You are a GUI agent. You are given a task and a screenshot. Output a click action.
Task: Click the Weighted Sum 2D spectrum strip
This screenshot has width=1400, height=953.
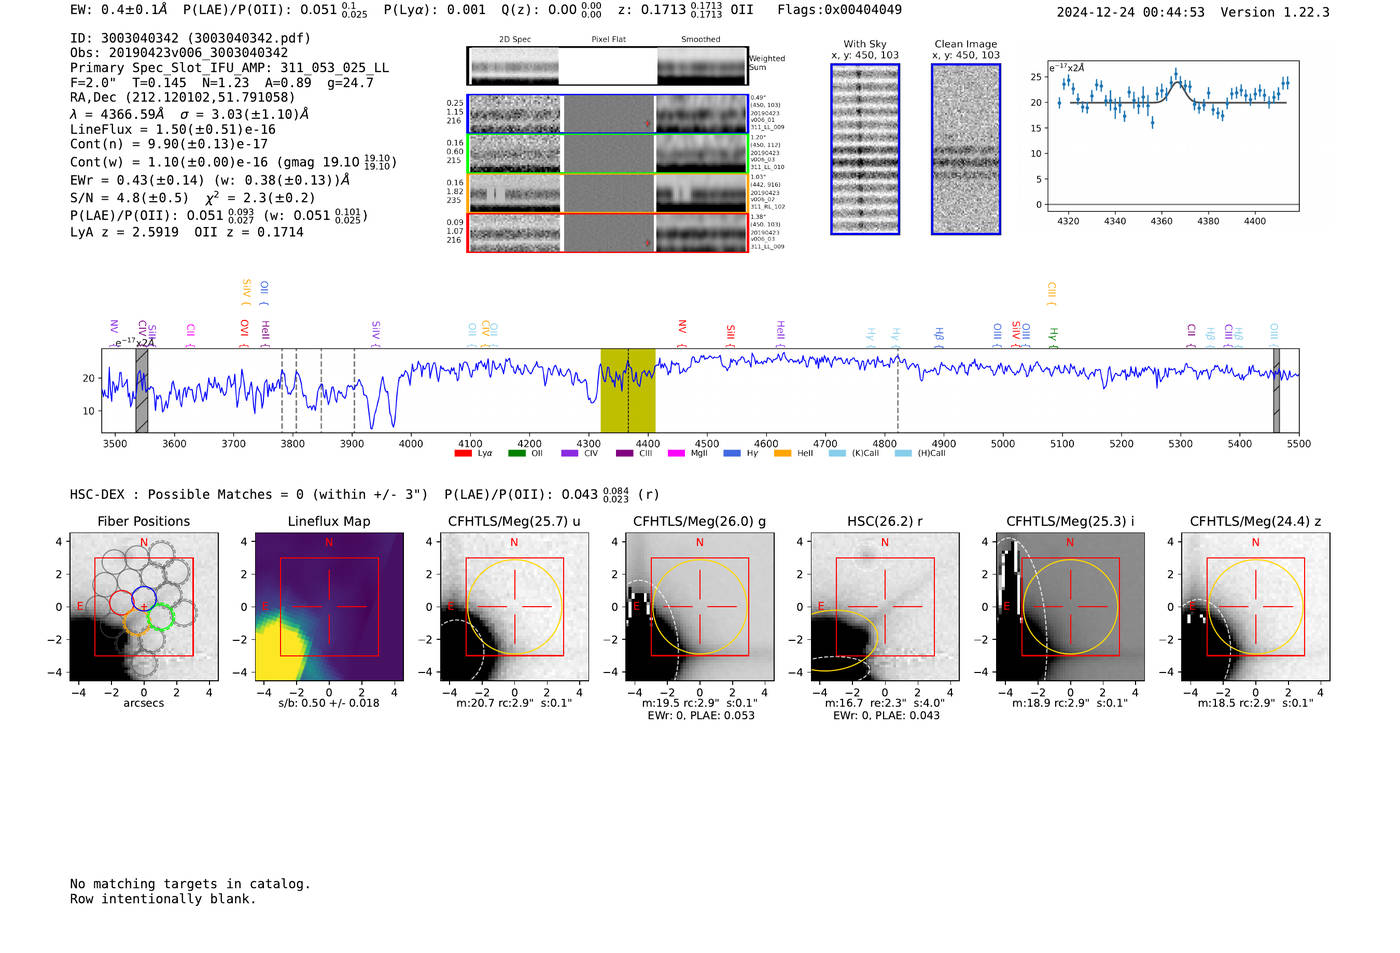click(608, 66)
